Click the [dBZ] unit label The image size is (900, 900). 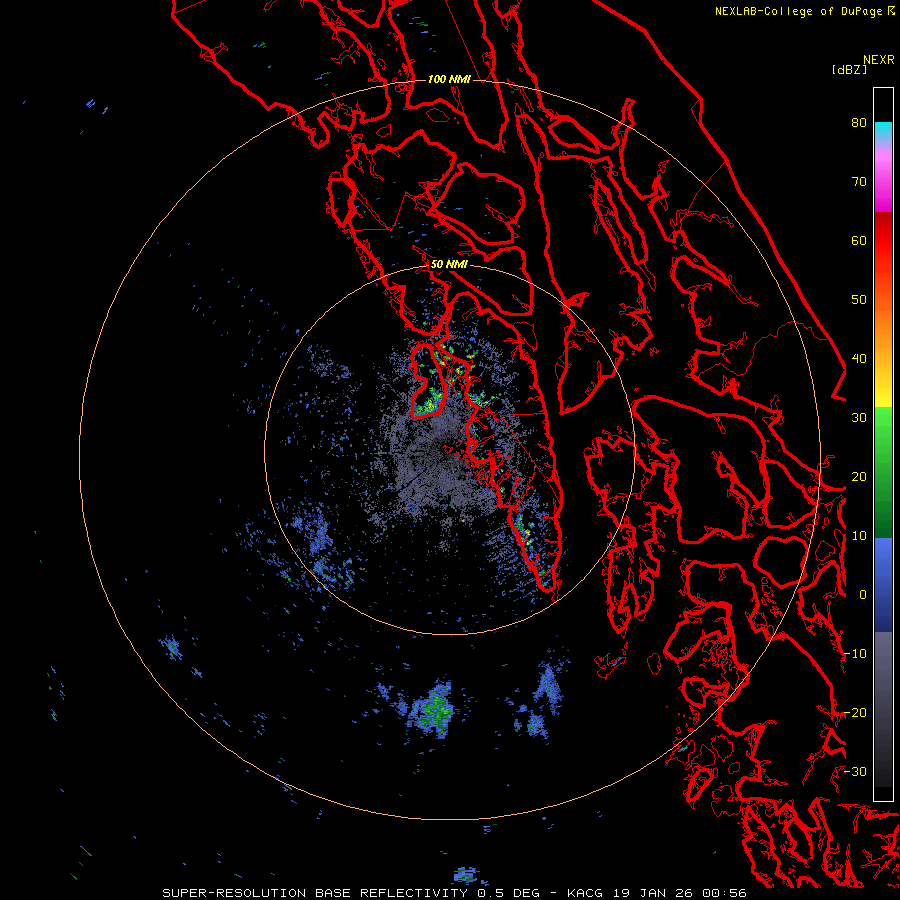(849, 69)
